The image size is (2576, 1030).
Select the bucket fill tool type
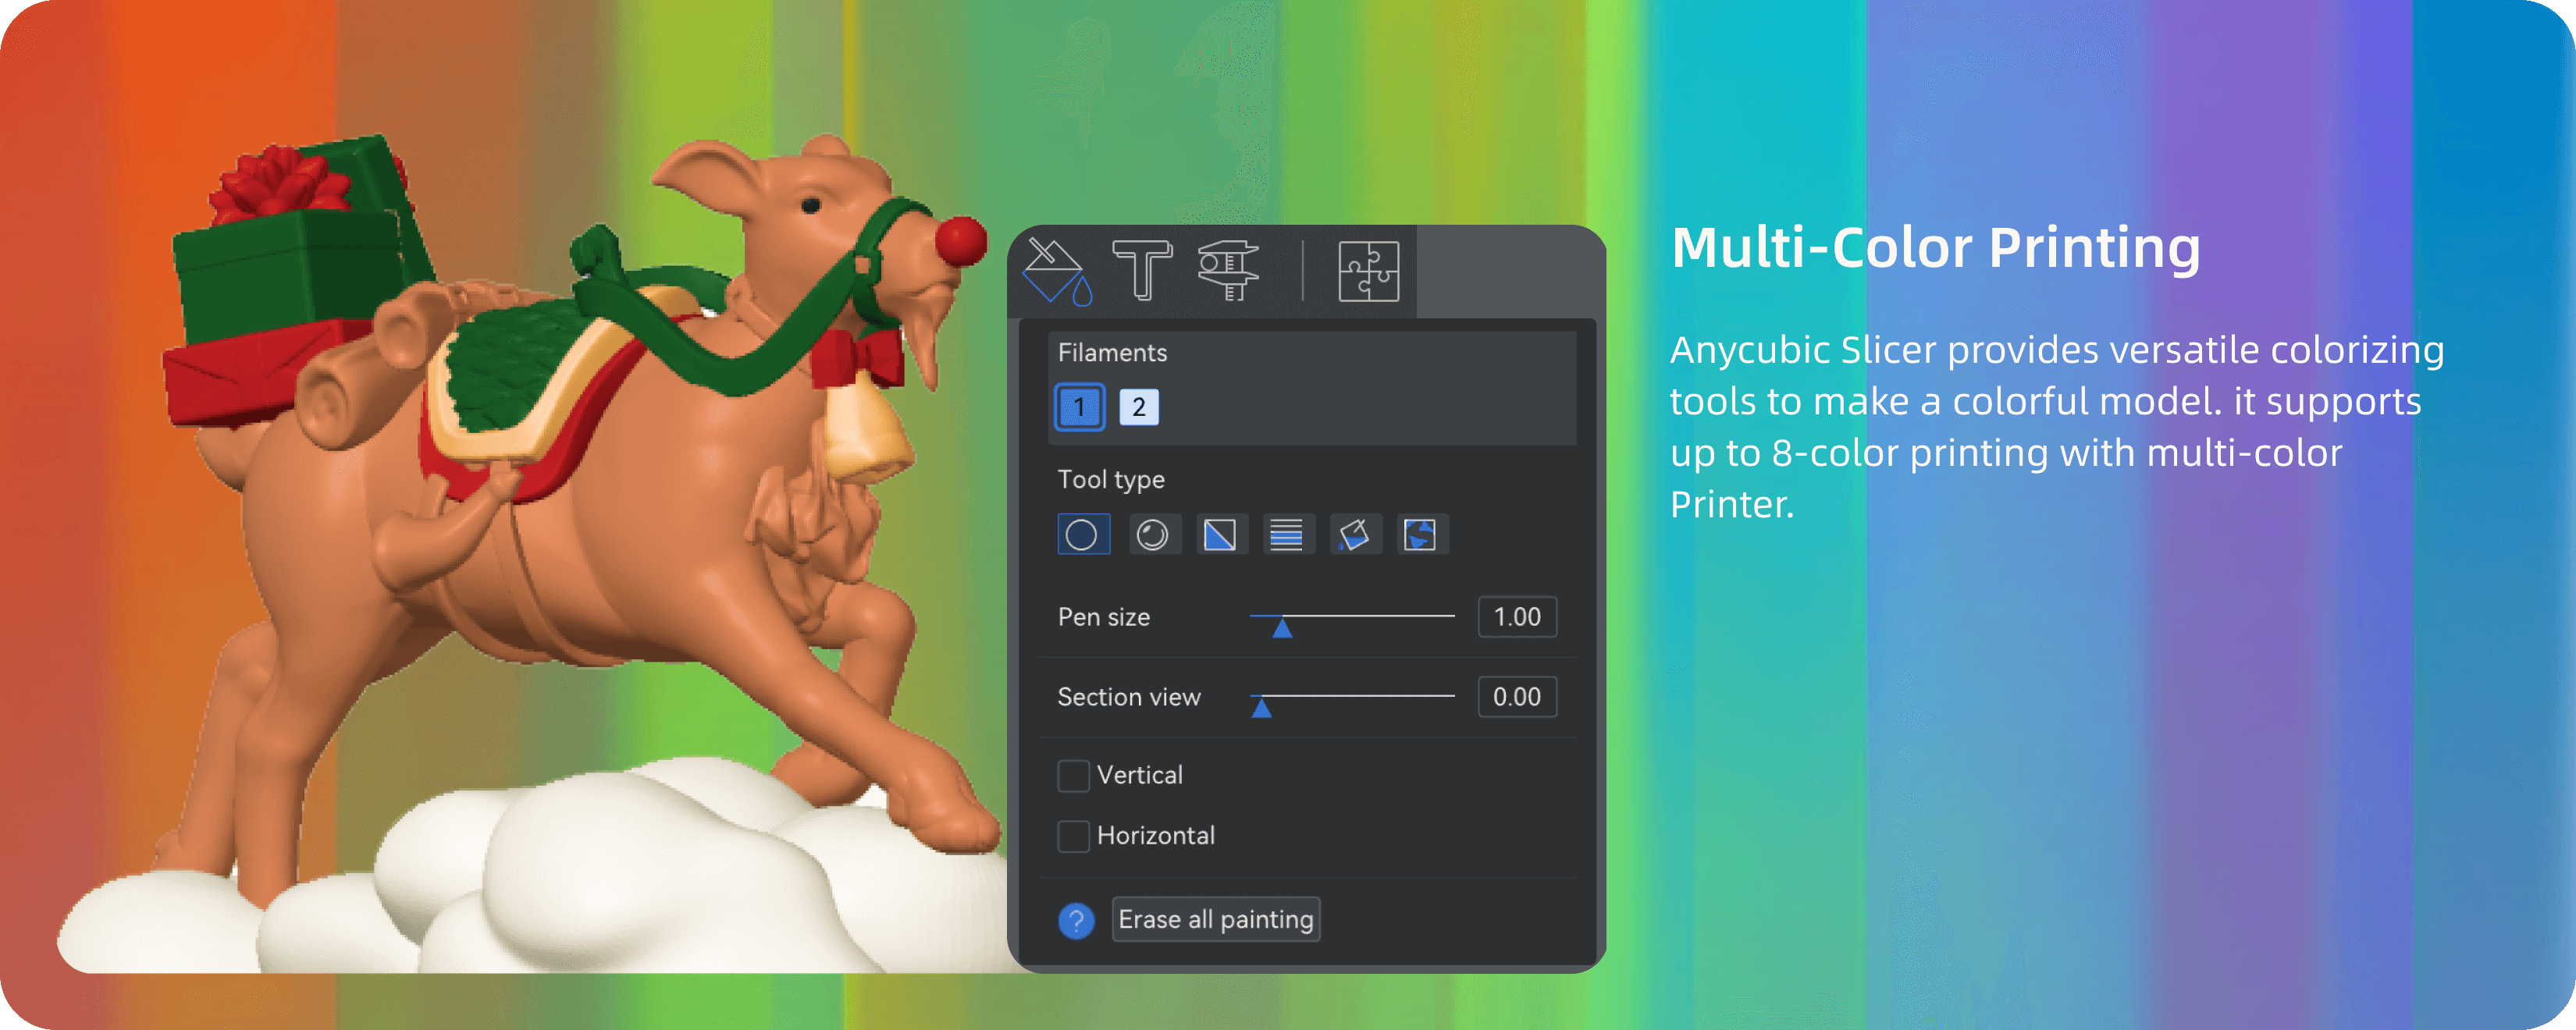coord(1354,534)
